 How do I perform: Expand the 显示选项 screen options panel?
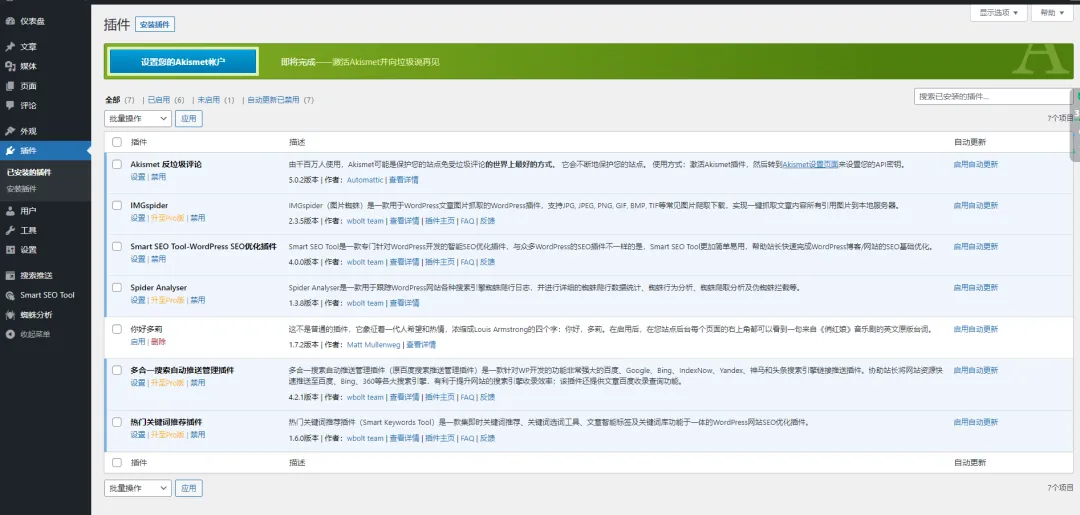998,12
